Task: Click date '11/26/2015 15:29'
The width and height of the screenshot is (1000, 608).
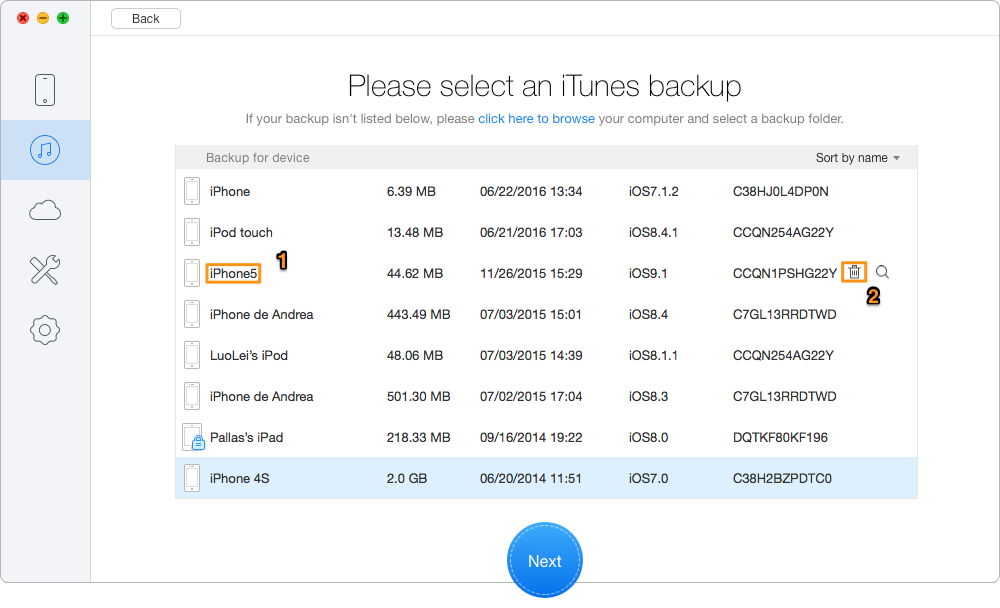Action: [x=531, y=273]
